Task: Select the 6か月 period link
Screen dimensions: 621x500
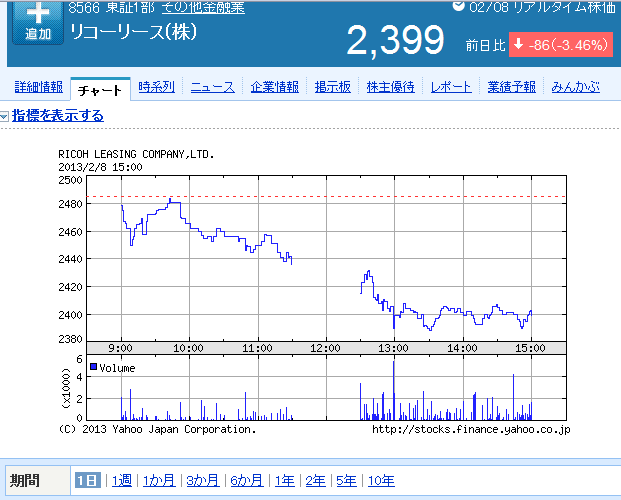Action: pyautogui.click(x=247, y=481)
